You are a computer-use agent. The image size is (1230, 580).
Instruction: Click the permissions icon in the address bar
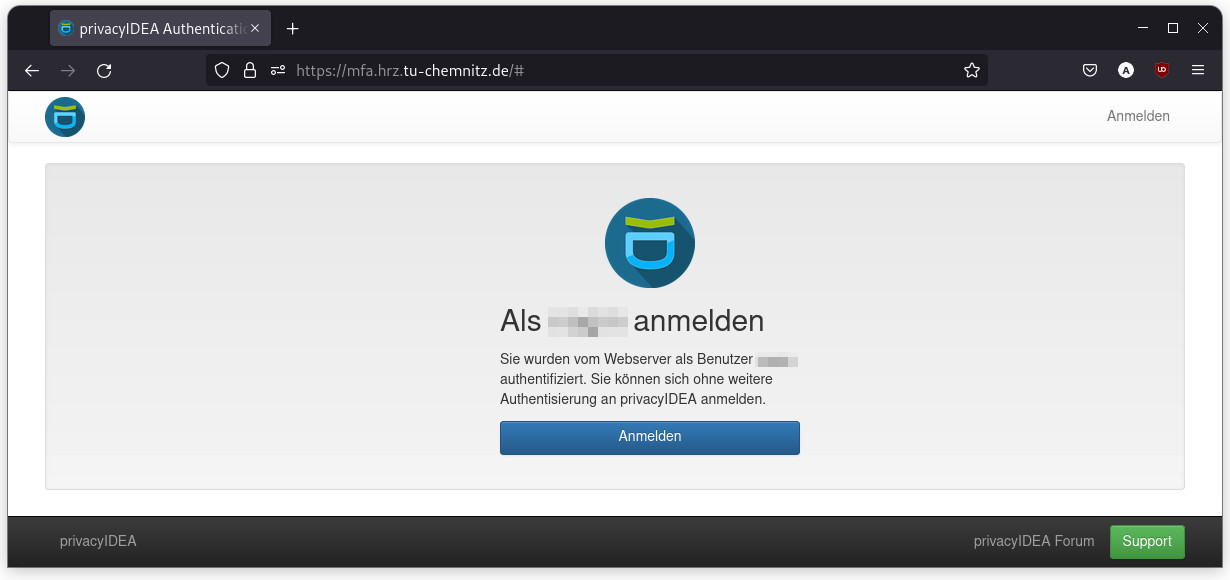pyautogui.click(x=278, y=70)
